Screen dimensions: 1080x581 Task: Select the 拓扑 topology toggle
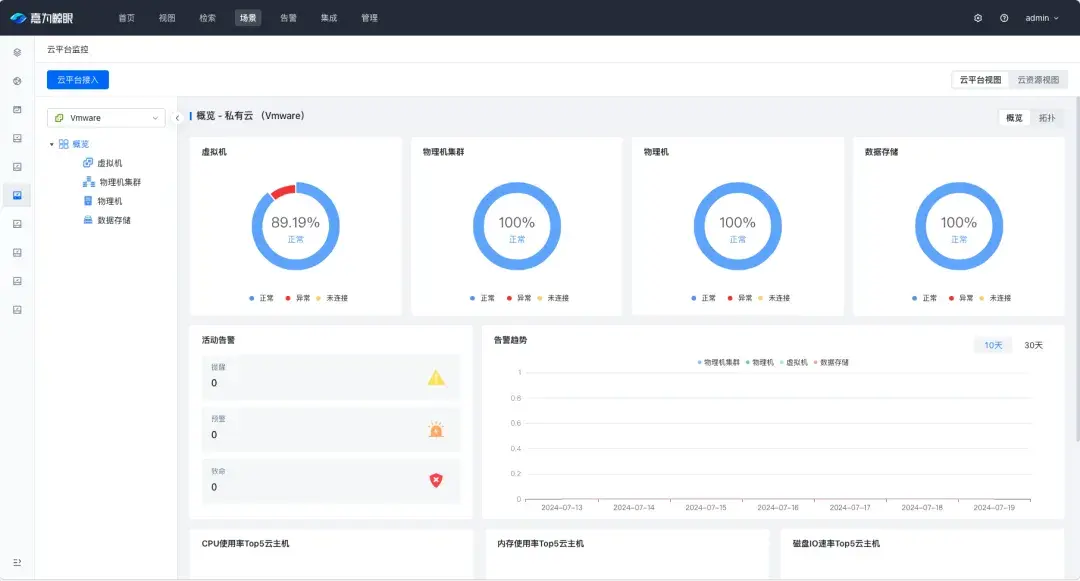click(1047, 118)
